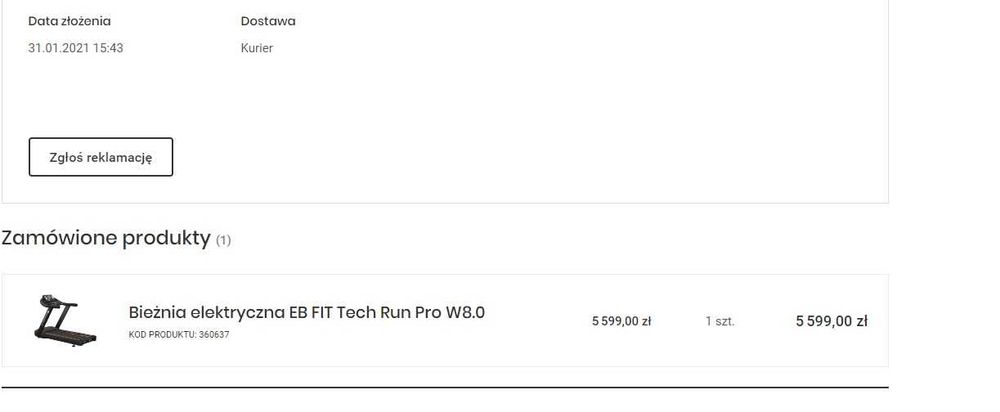Viewport: 1000px width, 412px height.
Task: Click product code number 360637
Action: point(214,335)
